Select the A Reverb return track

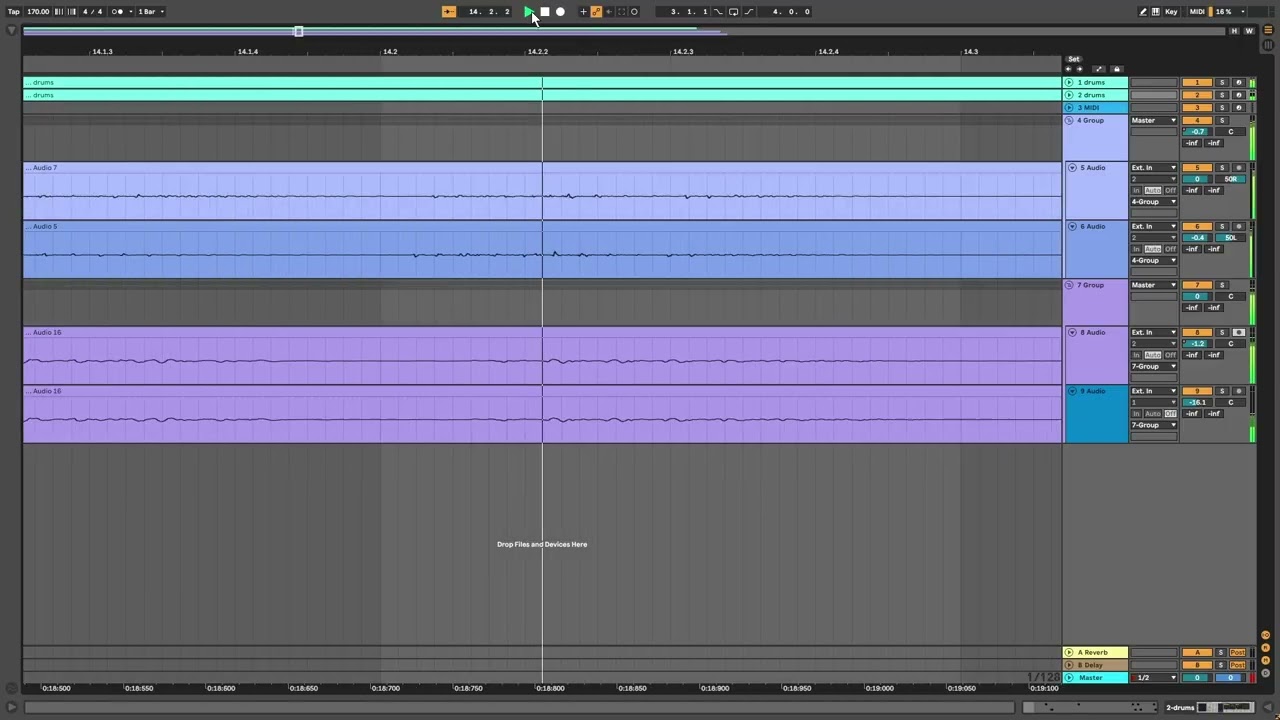[x=1095, y=653]
